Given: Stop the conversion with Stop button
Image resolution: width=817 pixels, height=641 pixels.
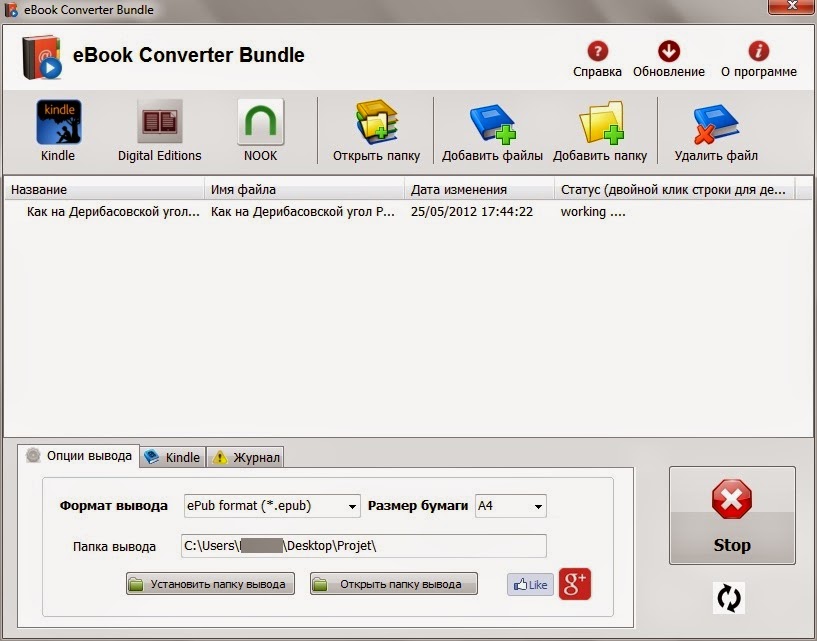Looking at the screenshot, I should [732, 515].
